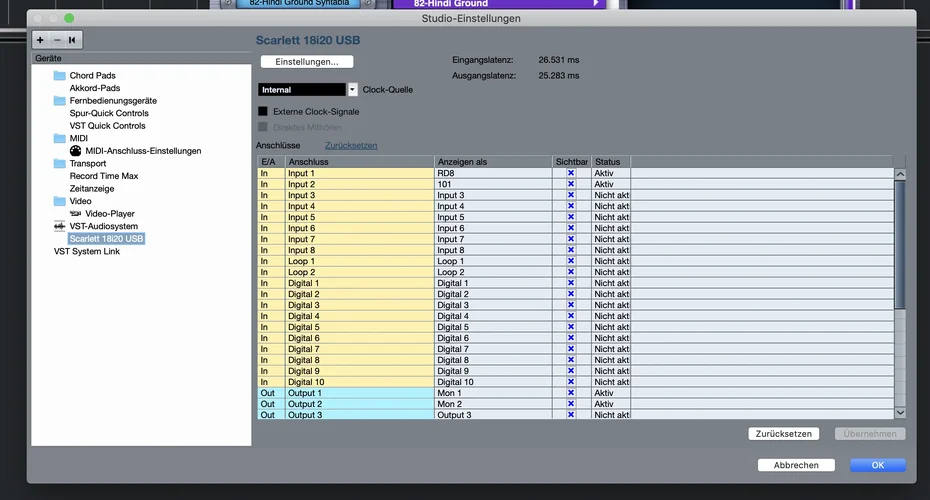Click the Input 8 port name cell
Image resolution: width=930 pixels, height=500 pixels.
pyautogui.click(x=359, y=250)
